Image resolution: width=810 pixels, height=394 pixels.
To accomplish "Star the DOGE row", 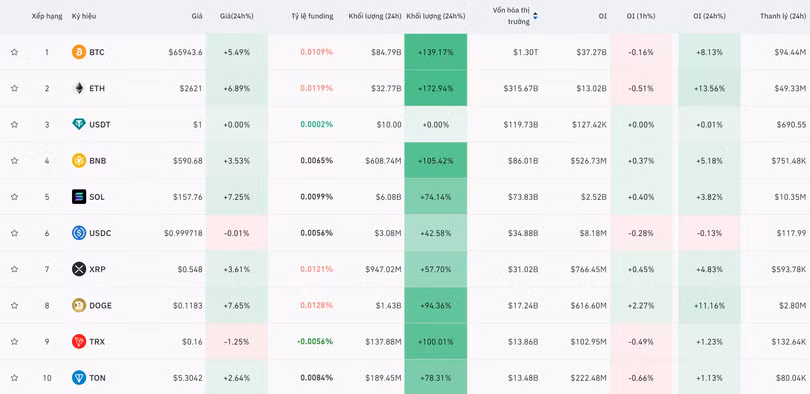I will (14, 305).
